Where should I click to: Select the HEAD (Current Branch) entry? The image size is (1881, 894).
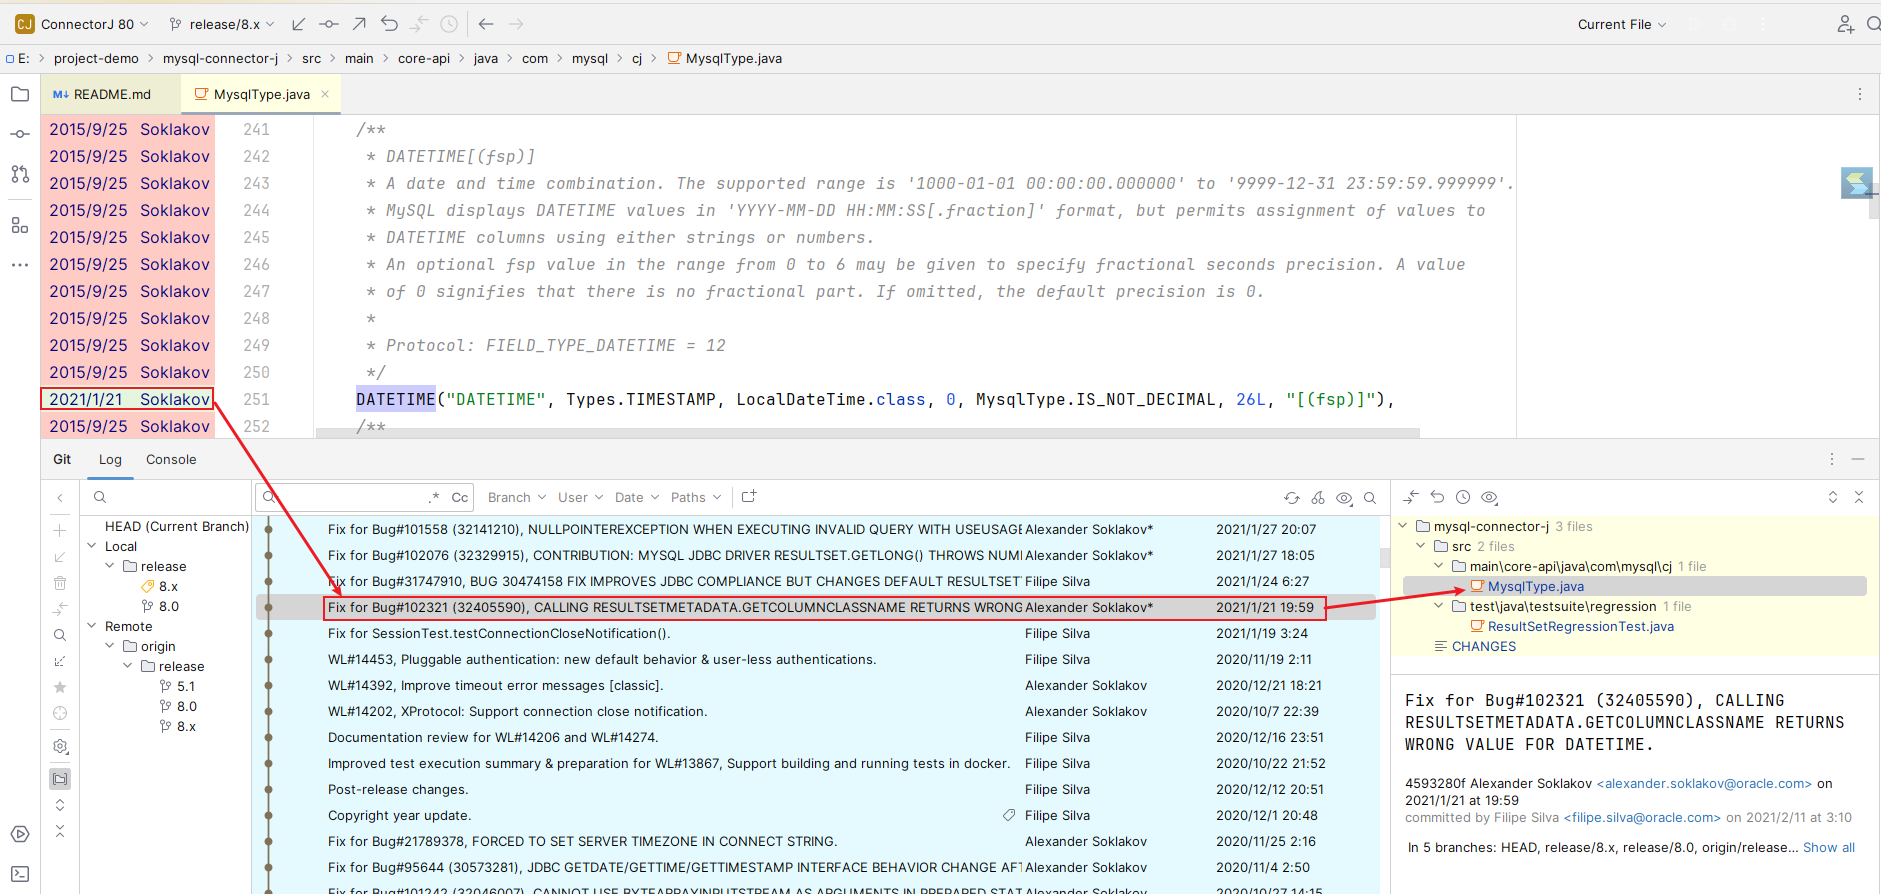177,526
